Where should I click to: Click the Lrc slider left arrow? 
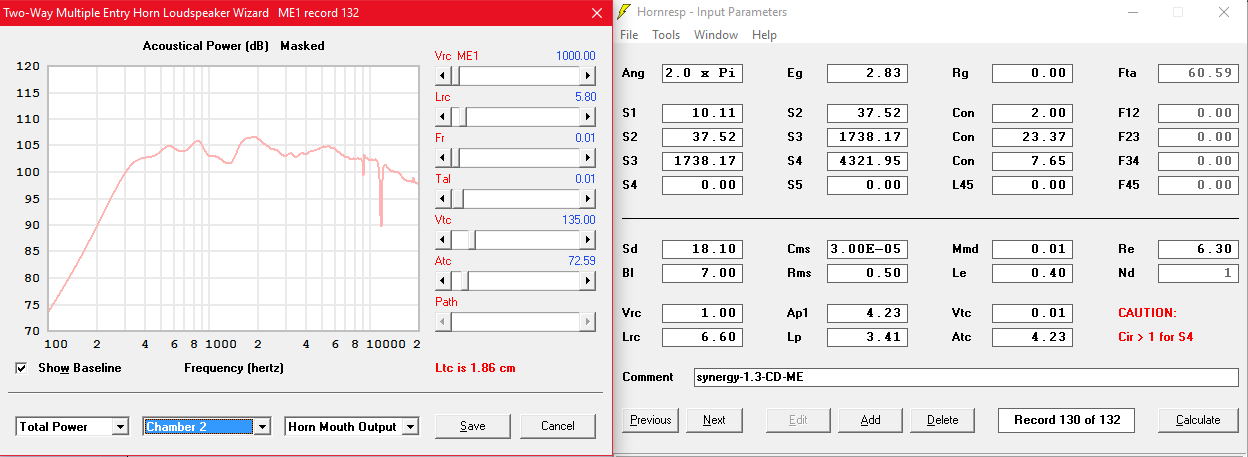pos(444,117)
